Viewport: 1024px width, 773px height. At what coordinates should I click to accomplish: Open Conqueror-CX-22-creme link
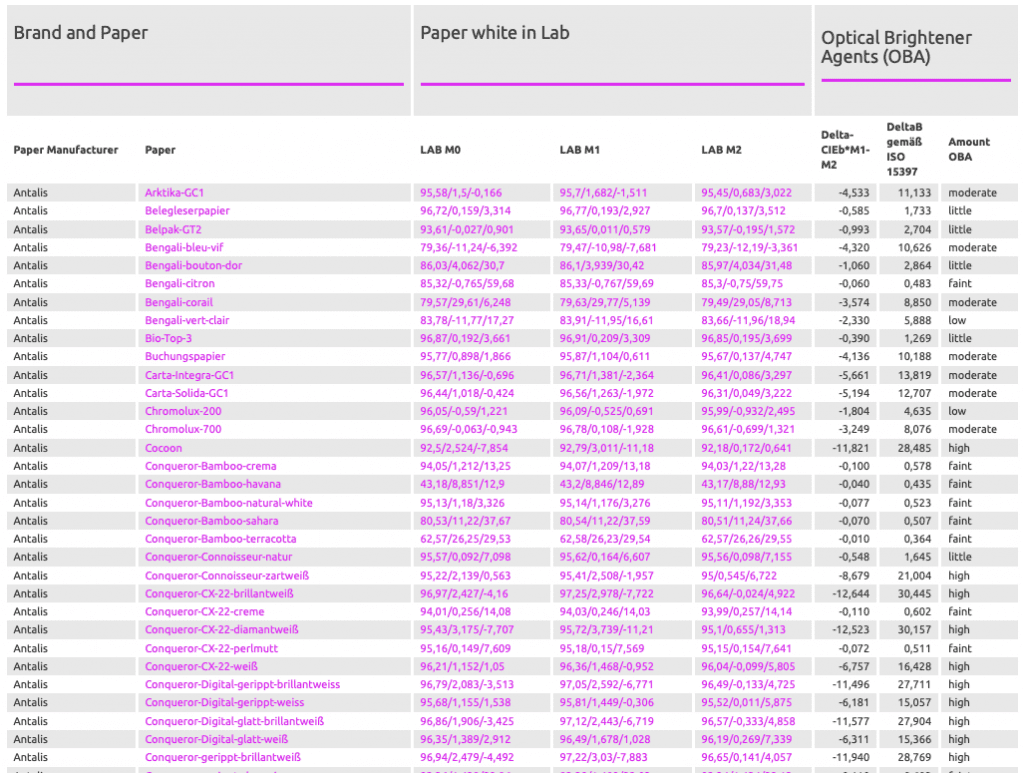(204, 612)
